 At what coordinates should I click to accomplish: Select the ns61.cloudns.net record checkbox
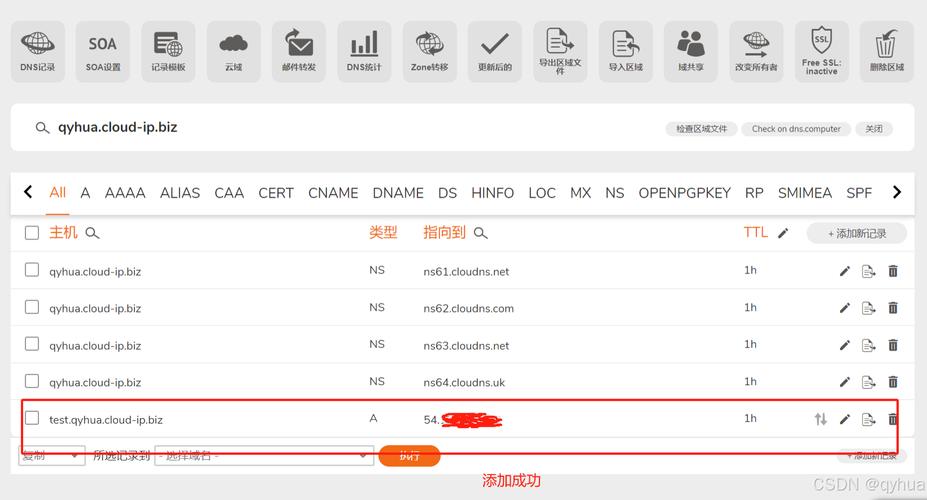tap(32, 270)
